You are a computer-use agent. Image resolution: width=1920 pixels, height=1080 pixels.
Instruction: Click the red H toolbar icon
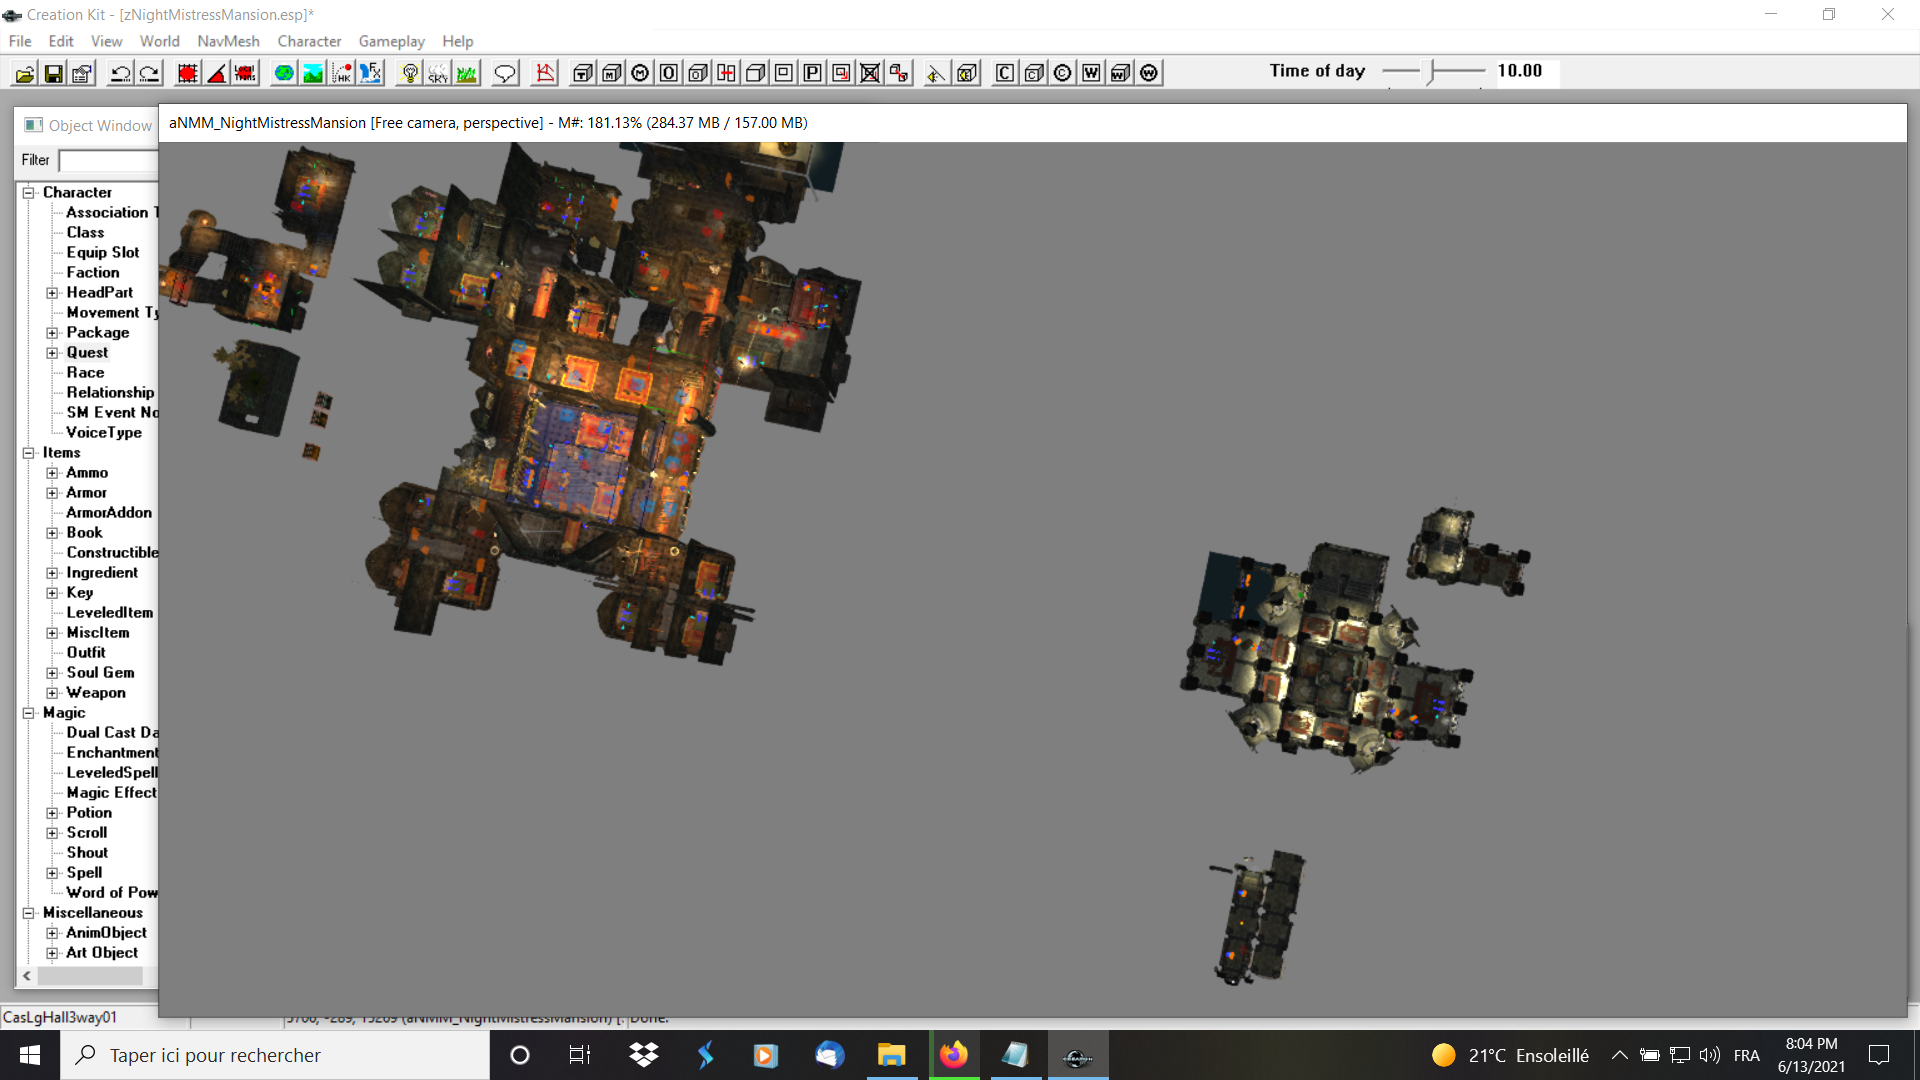(x=727, y=73)
